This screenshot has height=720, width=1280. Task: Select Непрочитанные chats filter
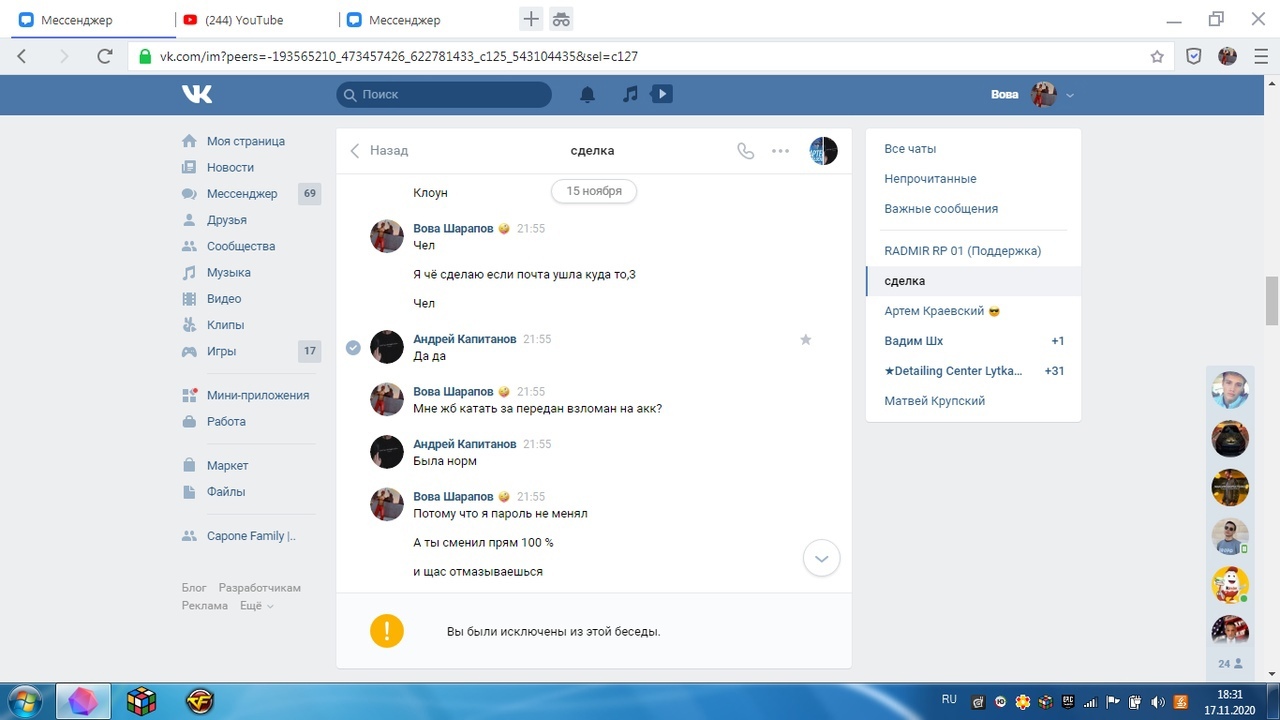coord(930,179)
